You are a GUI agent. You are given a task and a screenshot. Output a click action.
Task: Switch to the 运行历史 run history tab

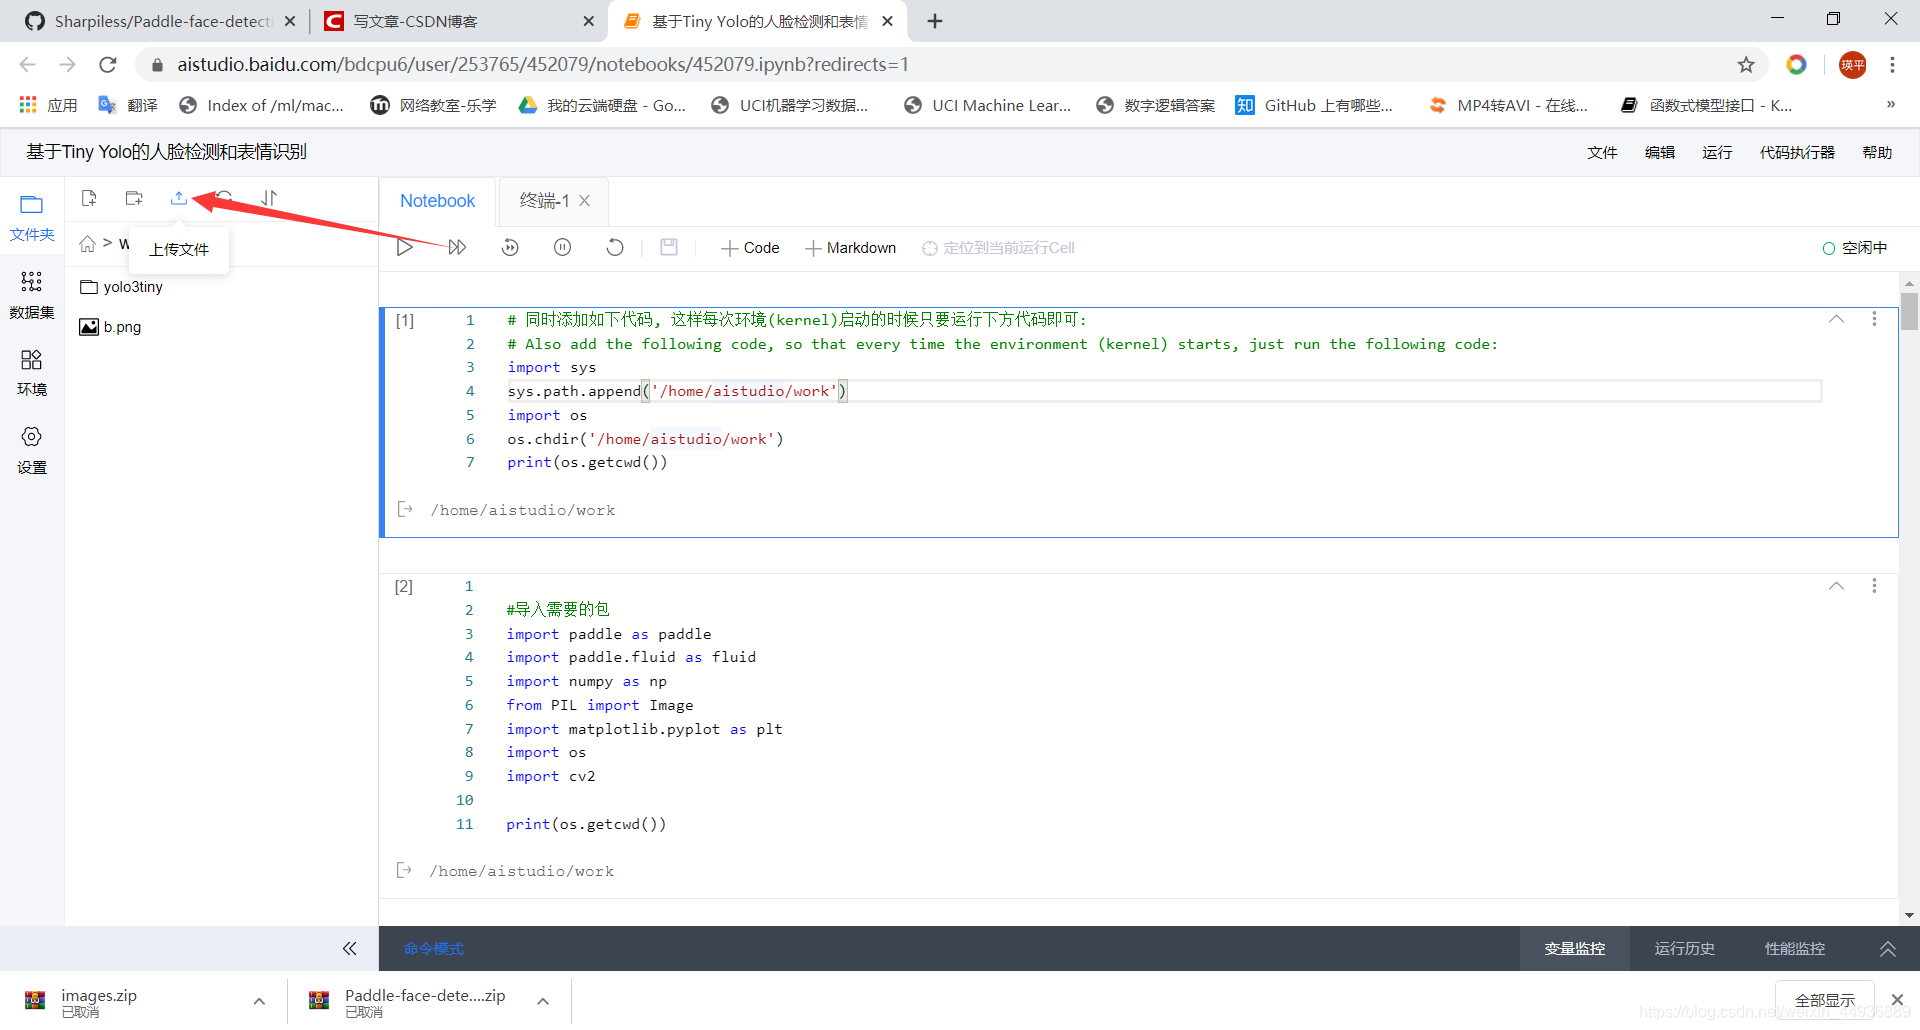click(1685, 948)
